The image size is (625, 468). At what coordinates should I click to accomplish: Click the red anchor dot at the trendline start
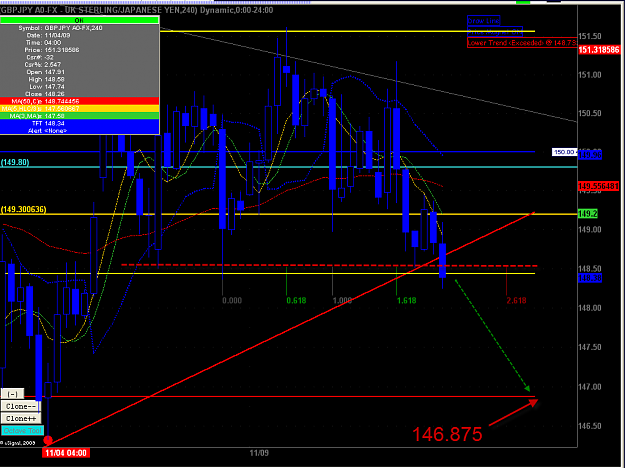48,440
